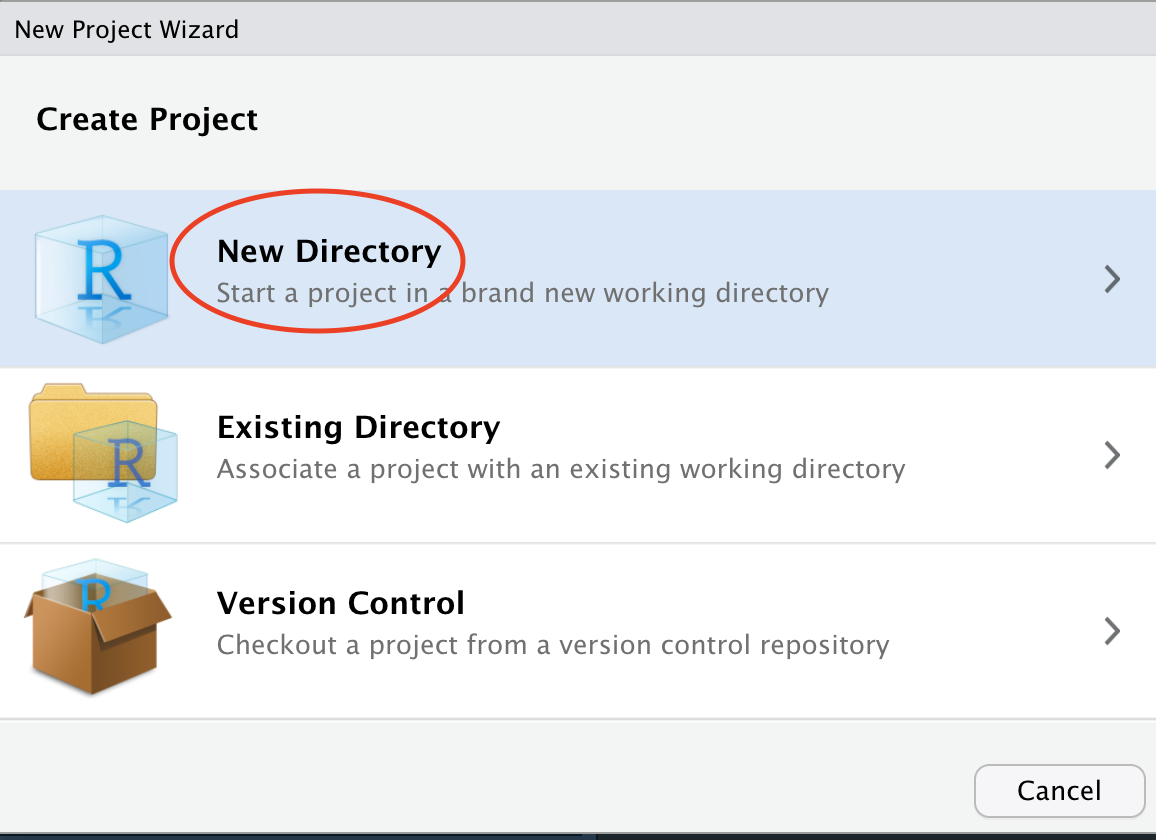Click "Associate a project with an existing working directory"
This screenshot has height=840, width=1156.
[560, 469]
